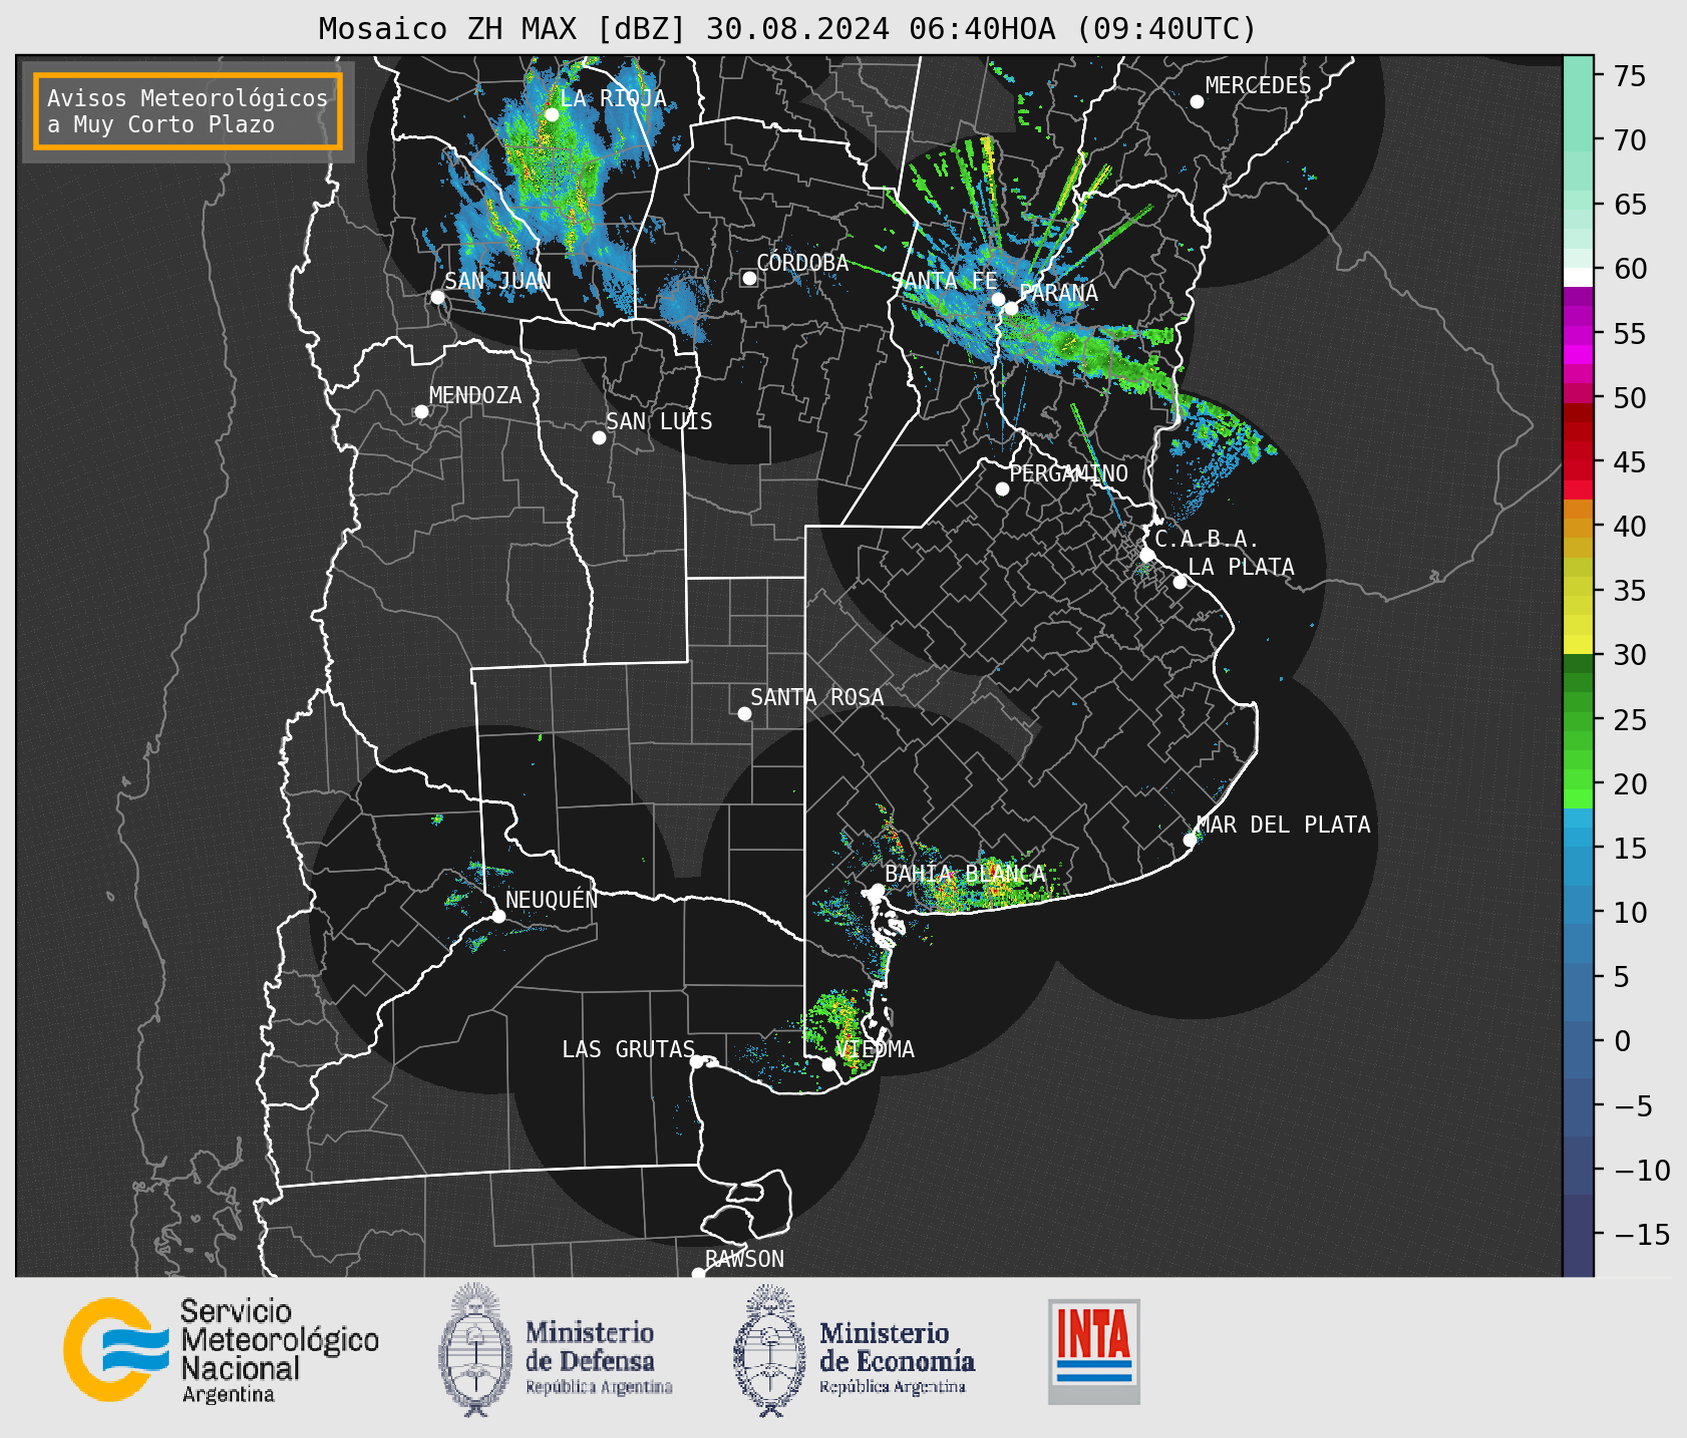This screenshot has height=1438, width=1687.
Task: Click the Rawson city marker dot
Action: point(698,1273)
